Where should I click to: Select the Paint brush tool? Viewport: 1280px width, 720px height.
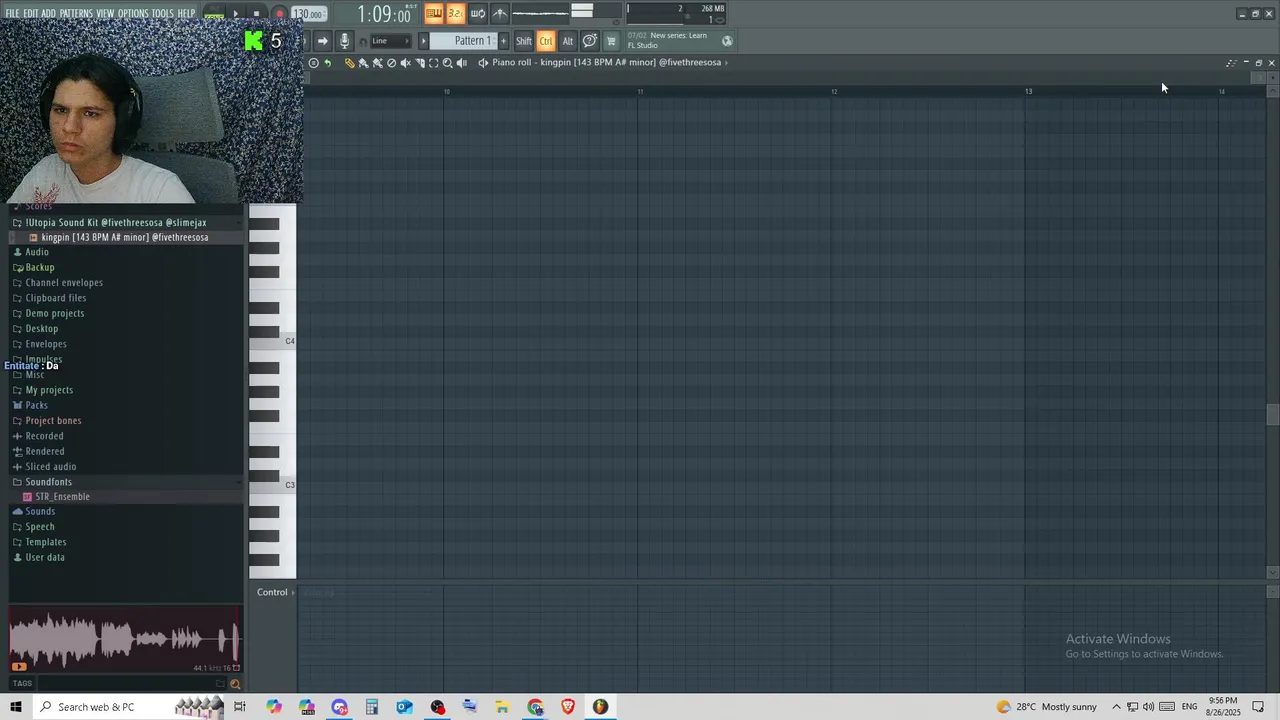364,63
